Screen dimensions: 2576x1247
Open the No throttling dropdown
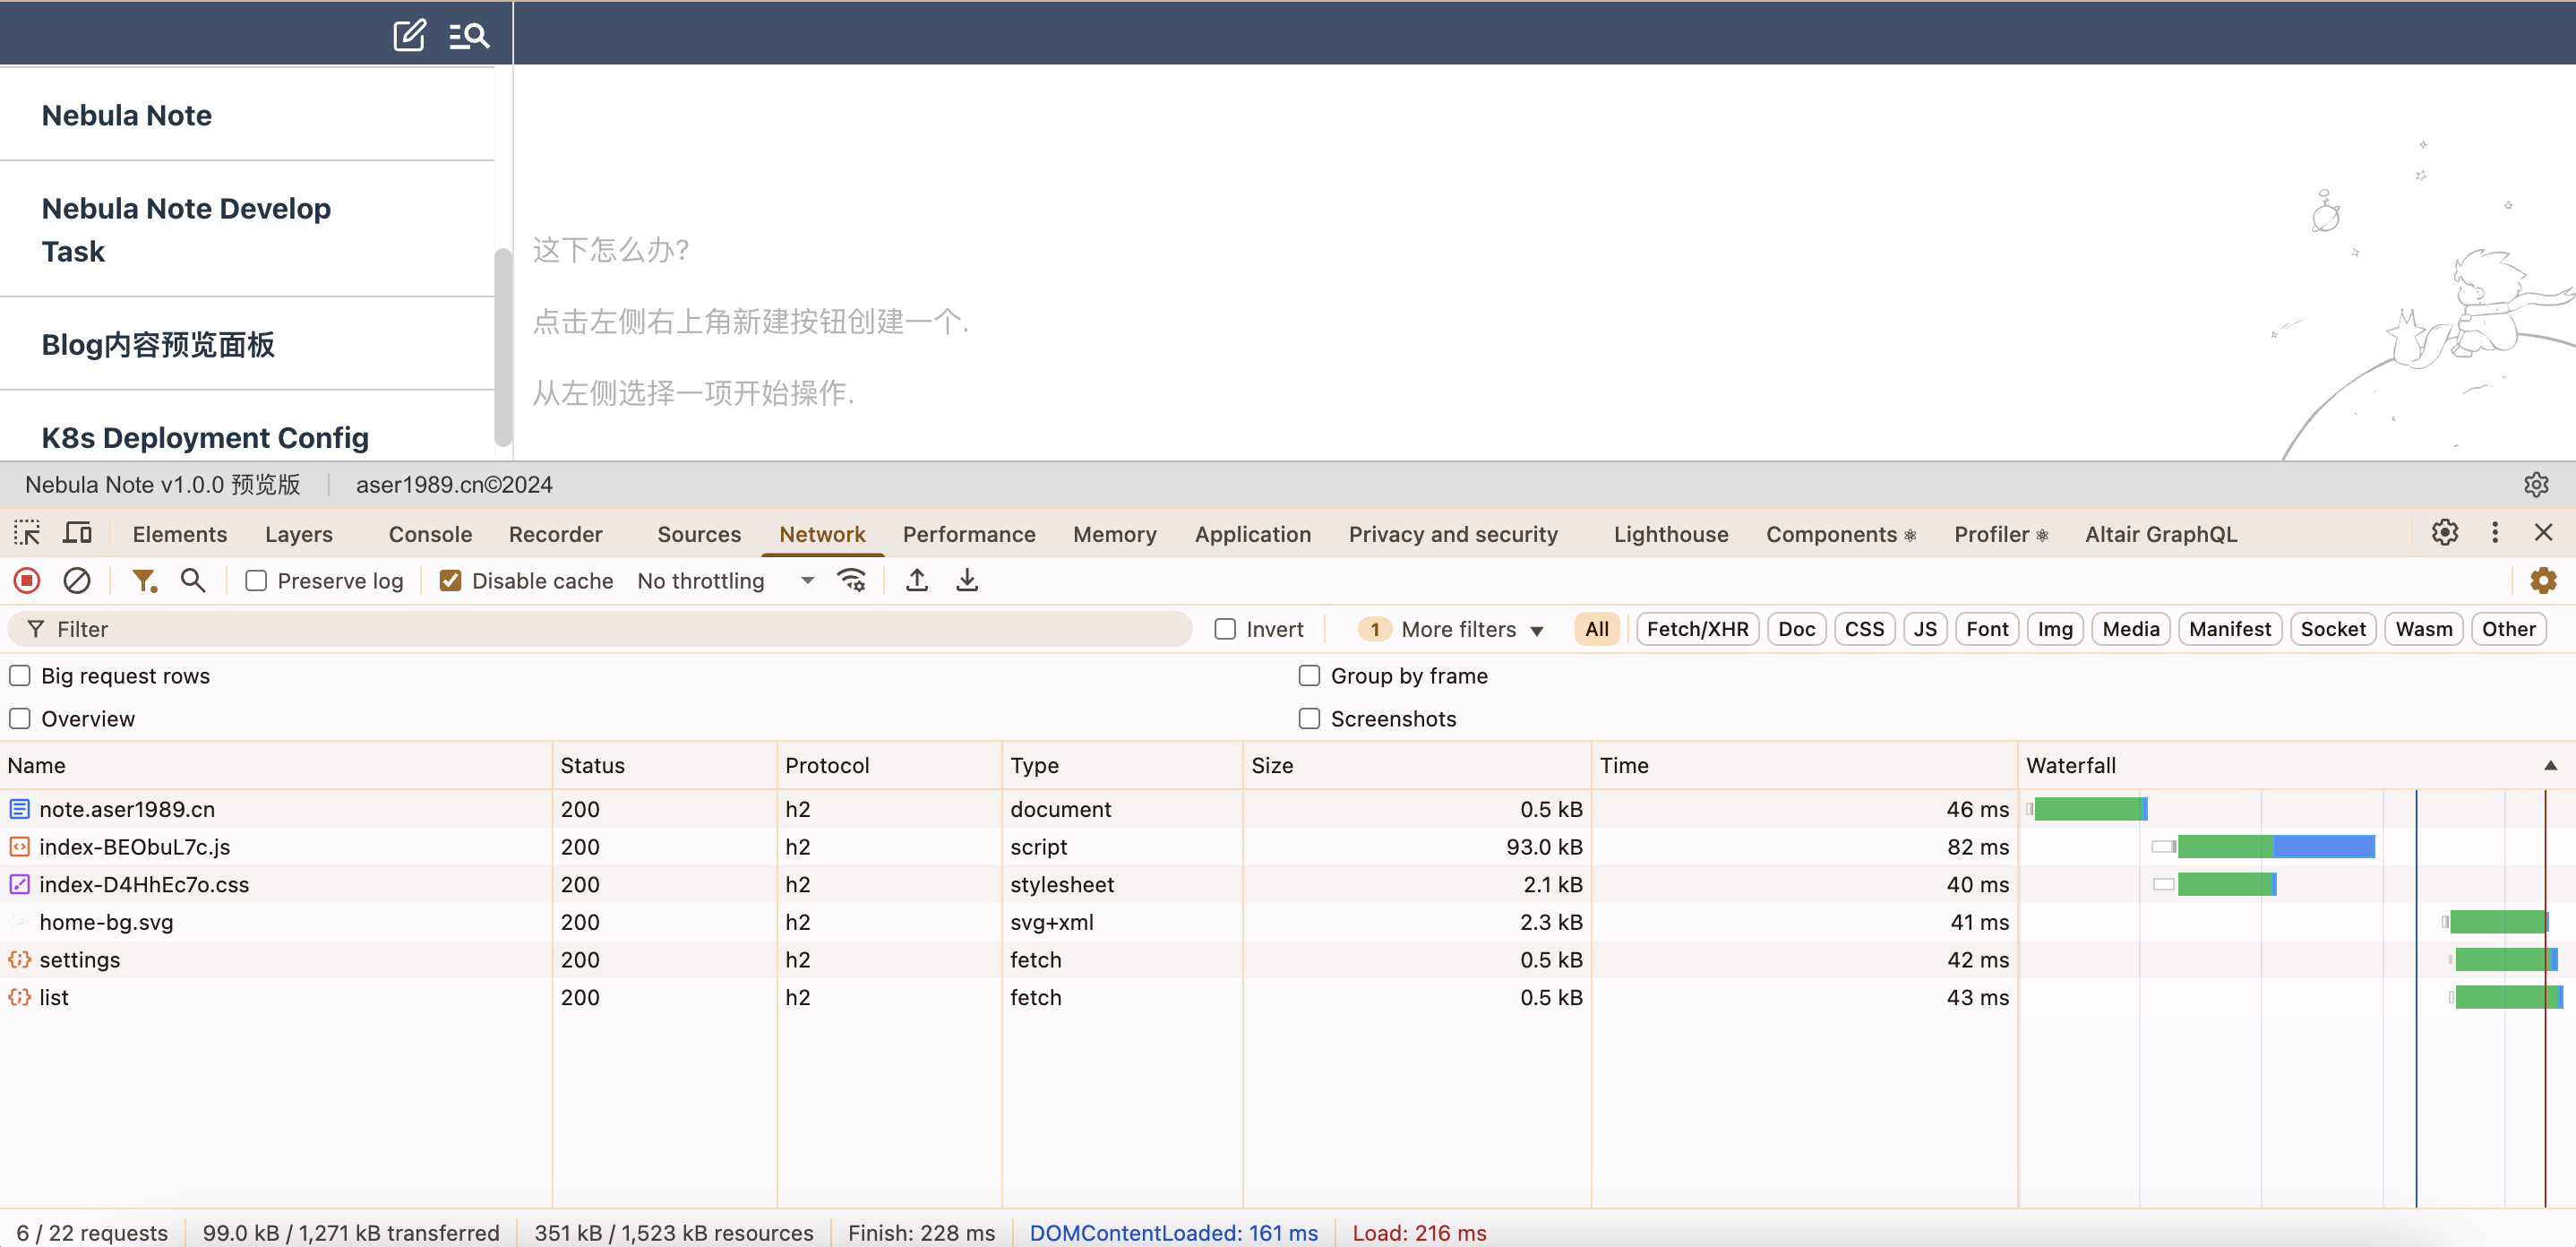(x=725, y=581)
